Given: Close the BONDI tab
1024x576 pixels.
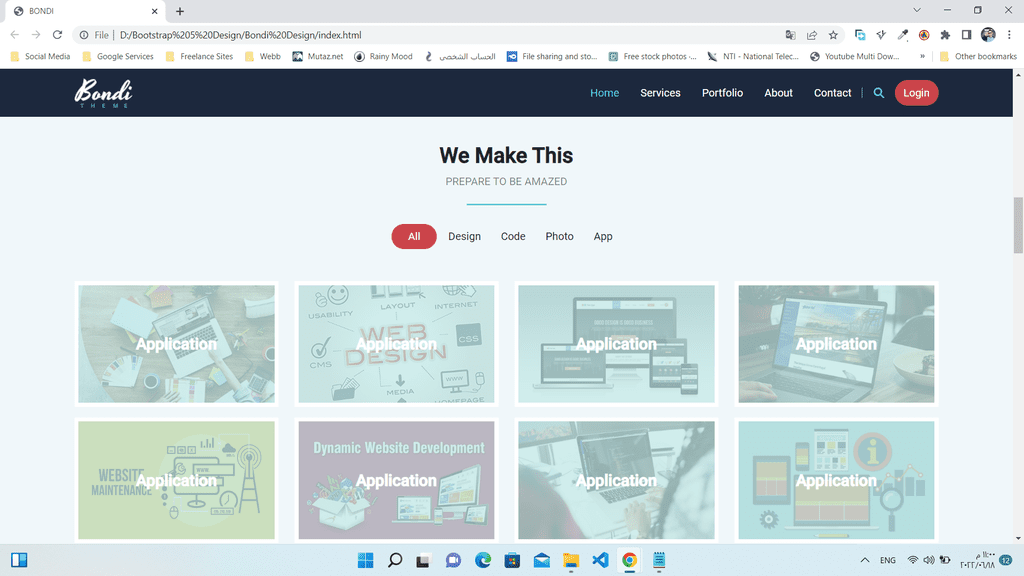Looking at the screenshot, I should point(154,11).
